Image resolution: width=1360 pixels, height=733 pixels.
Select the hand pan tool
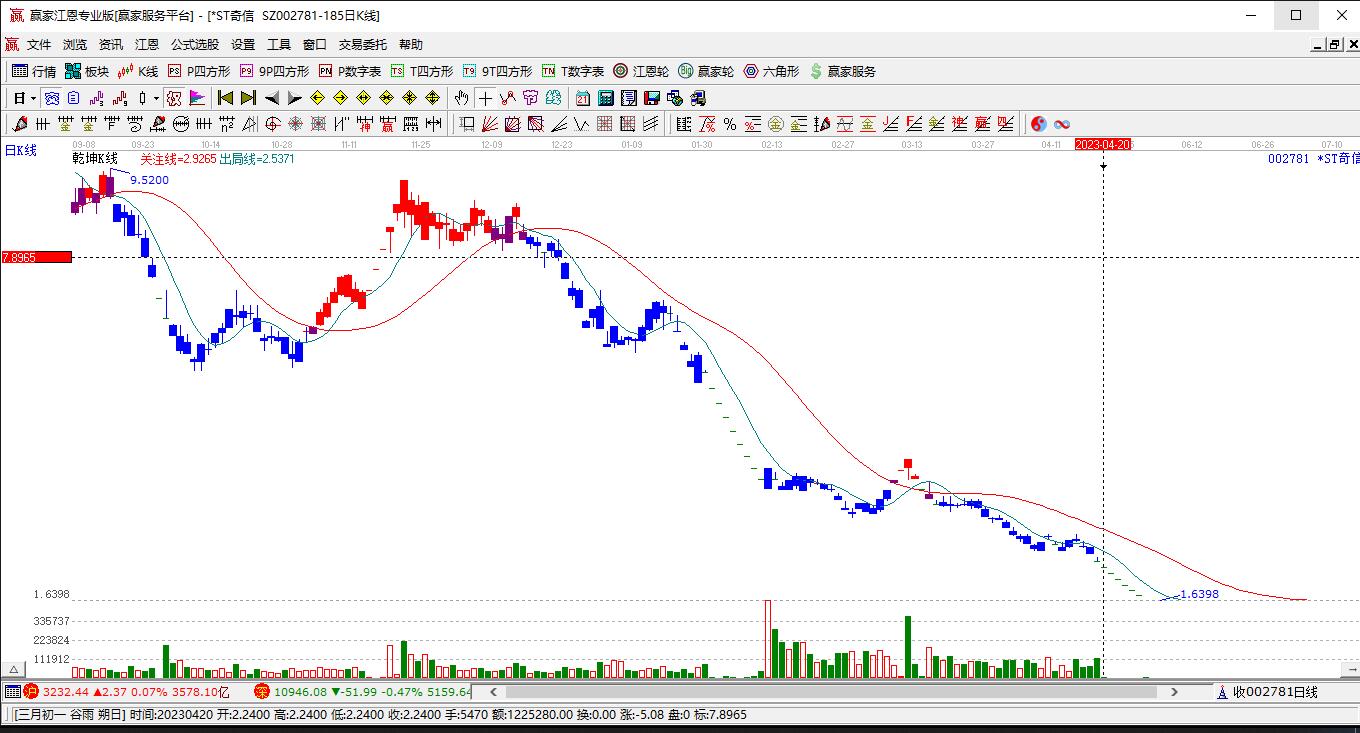[x=461, y=98]
